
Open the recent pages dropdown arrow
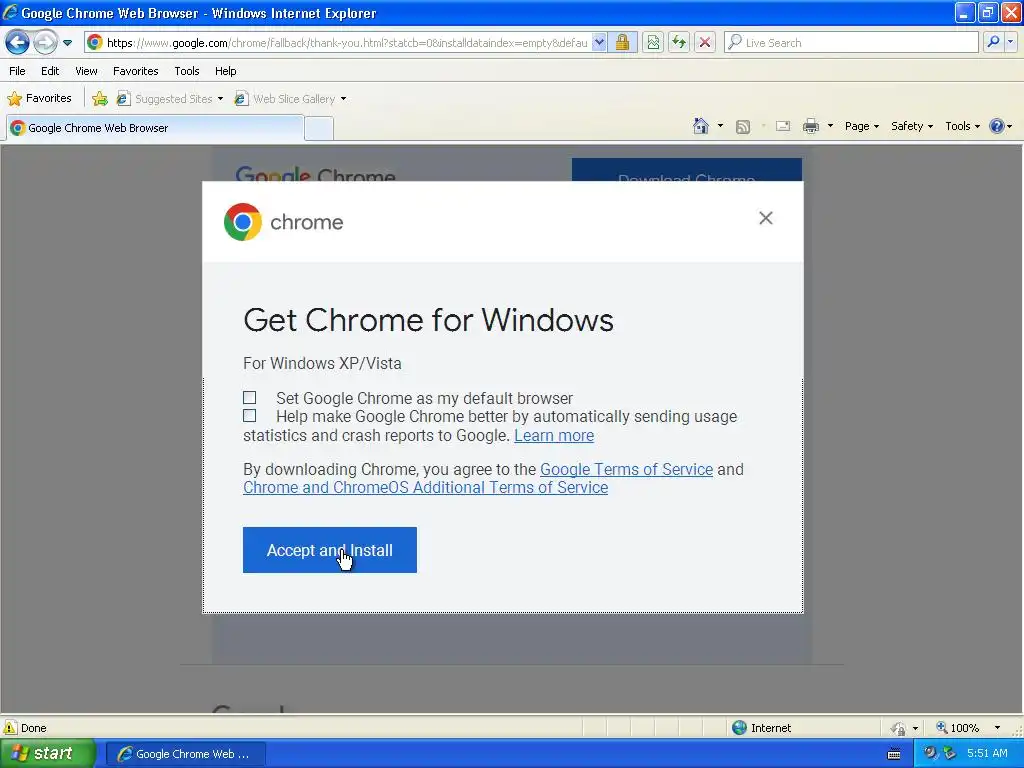click(x=67, y=43)
